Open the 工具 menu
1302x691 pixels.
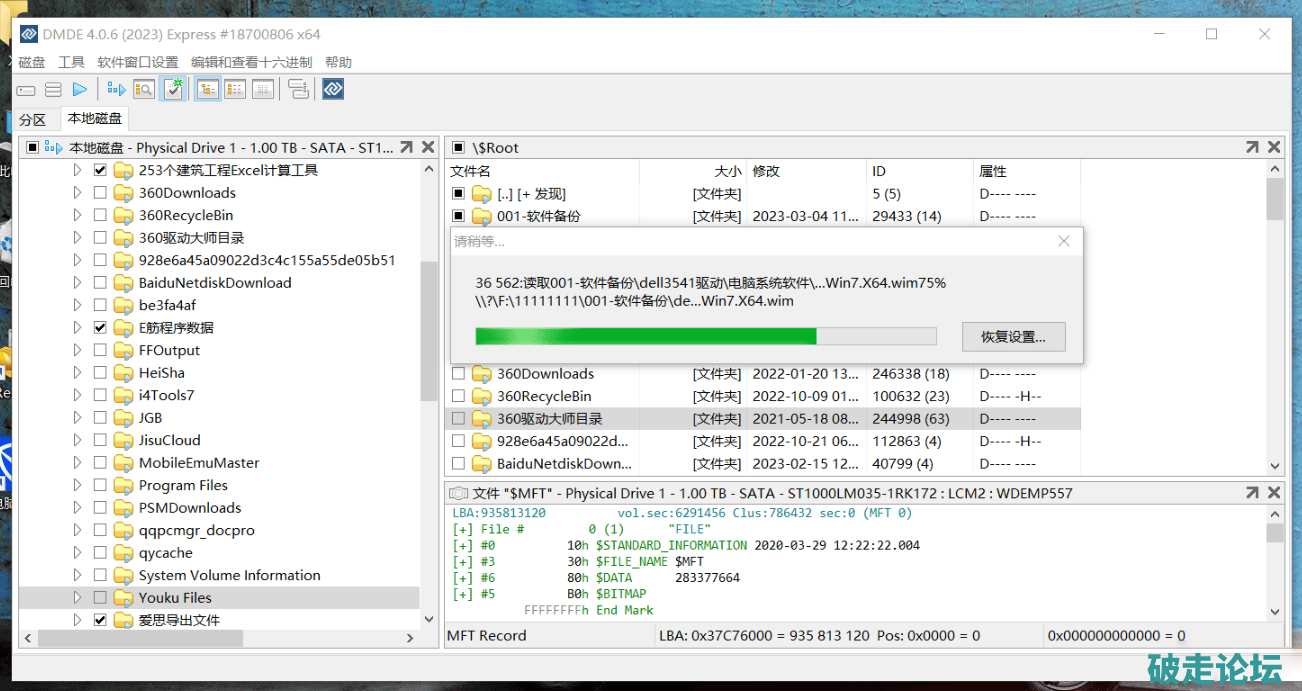(71, 62)
